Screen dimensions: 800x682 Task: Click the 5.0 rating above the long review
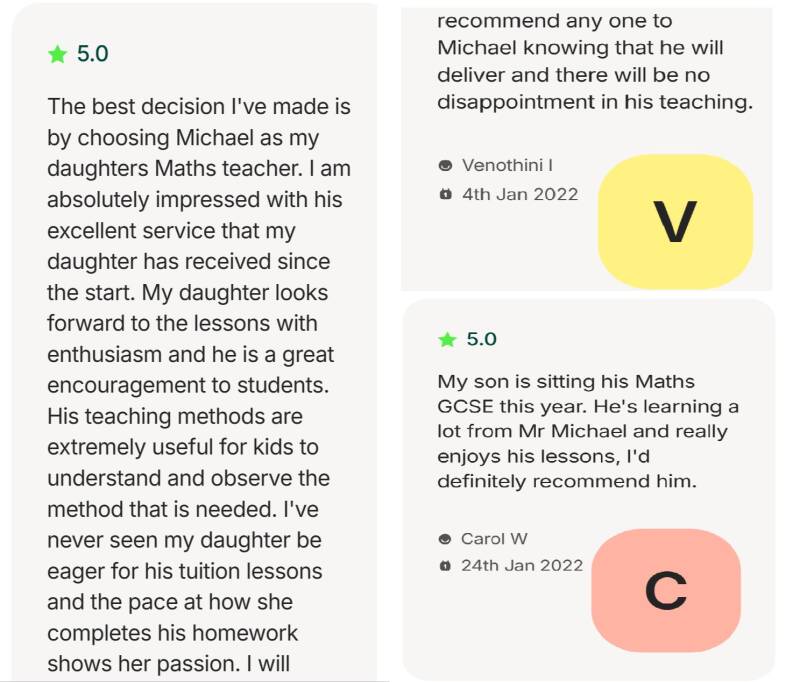[x=92, y=55]
